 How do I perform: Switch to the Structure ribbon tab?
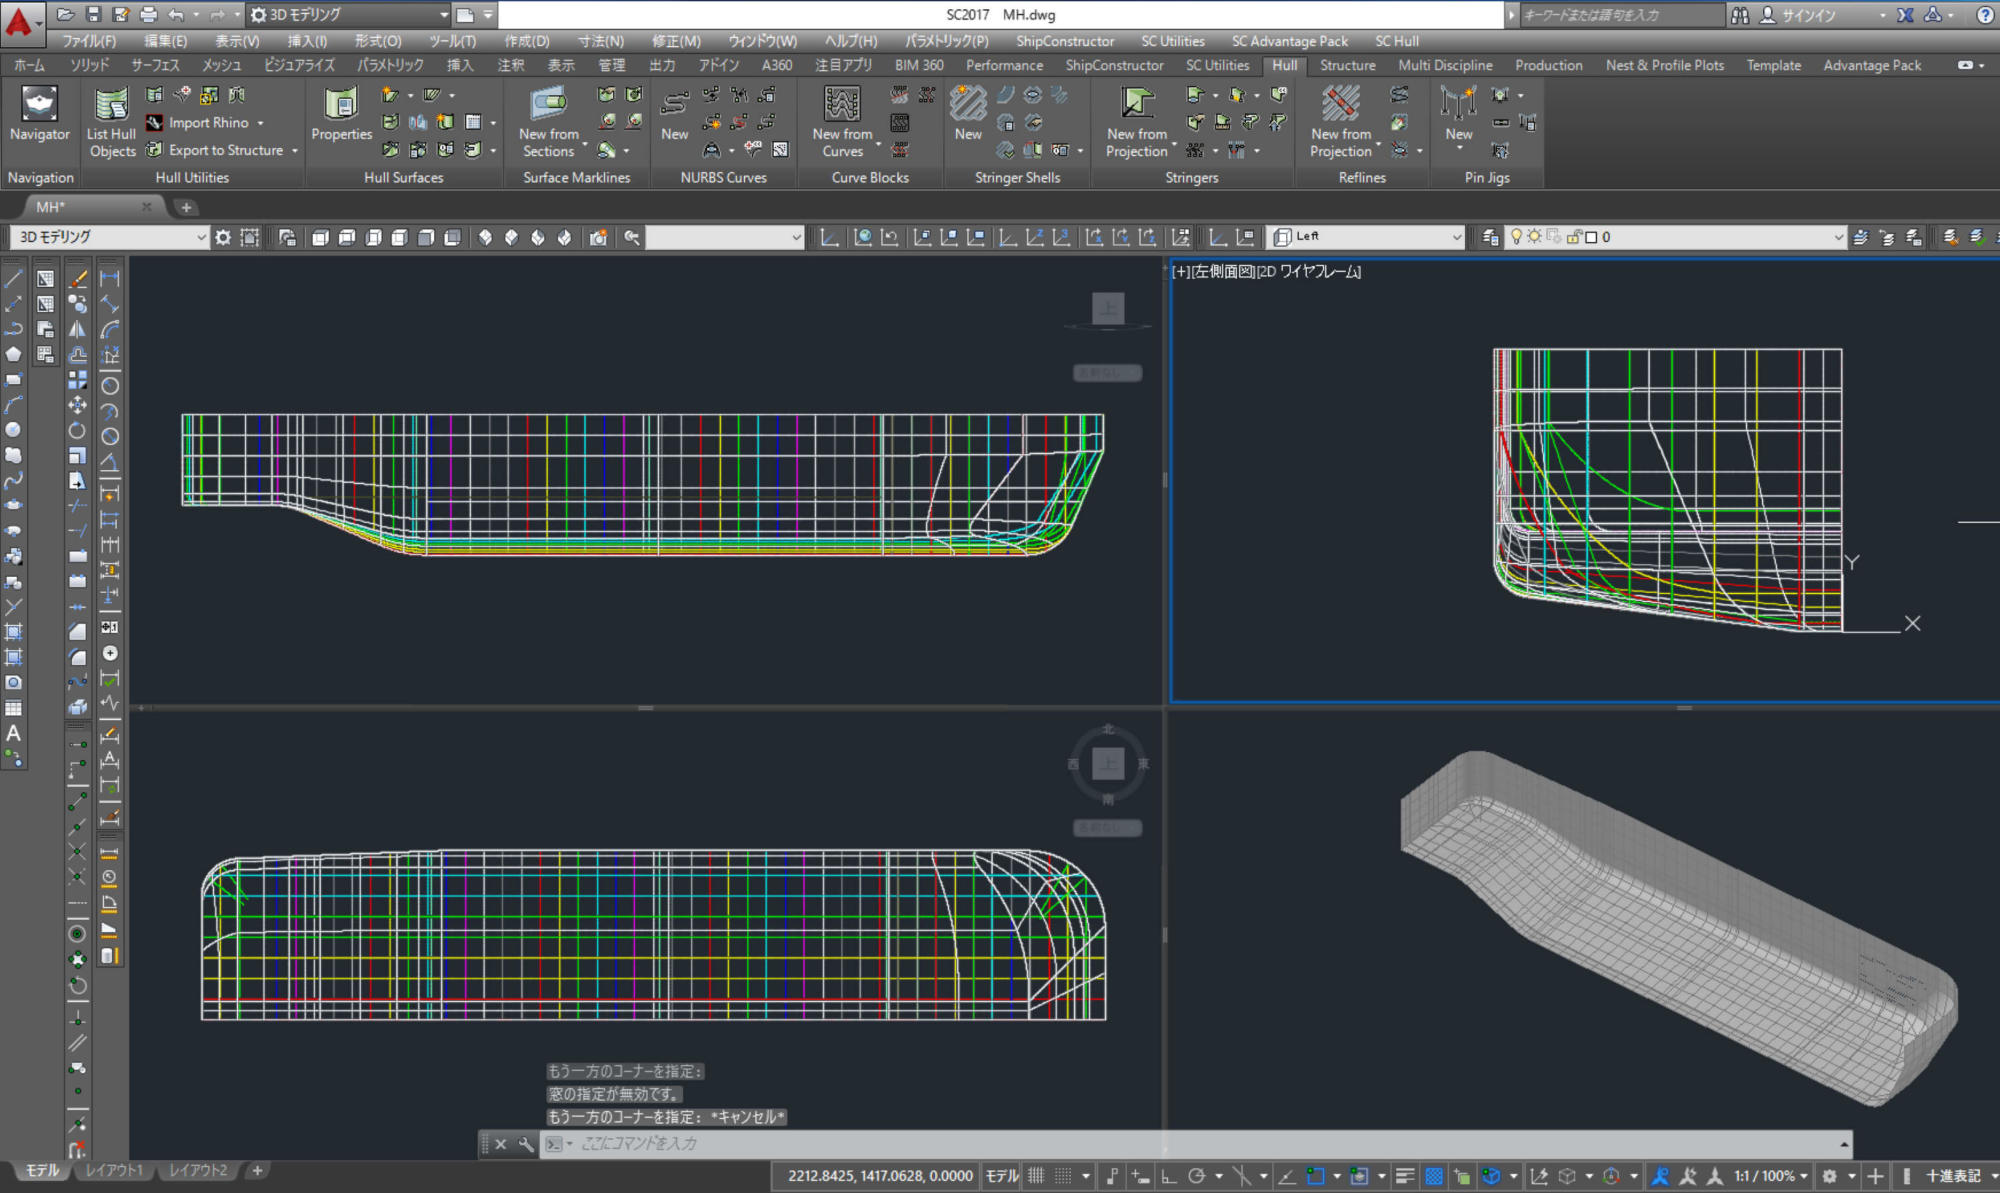coord(1347,66)
